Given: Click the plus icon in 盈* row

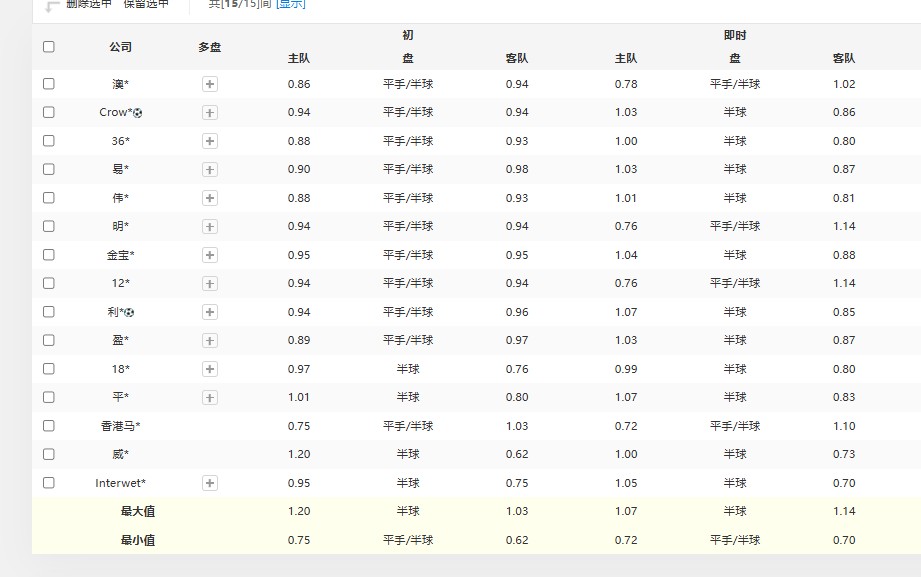Looking at the screenshot, I should coord(209,340).
